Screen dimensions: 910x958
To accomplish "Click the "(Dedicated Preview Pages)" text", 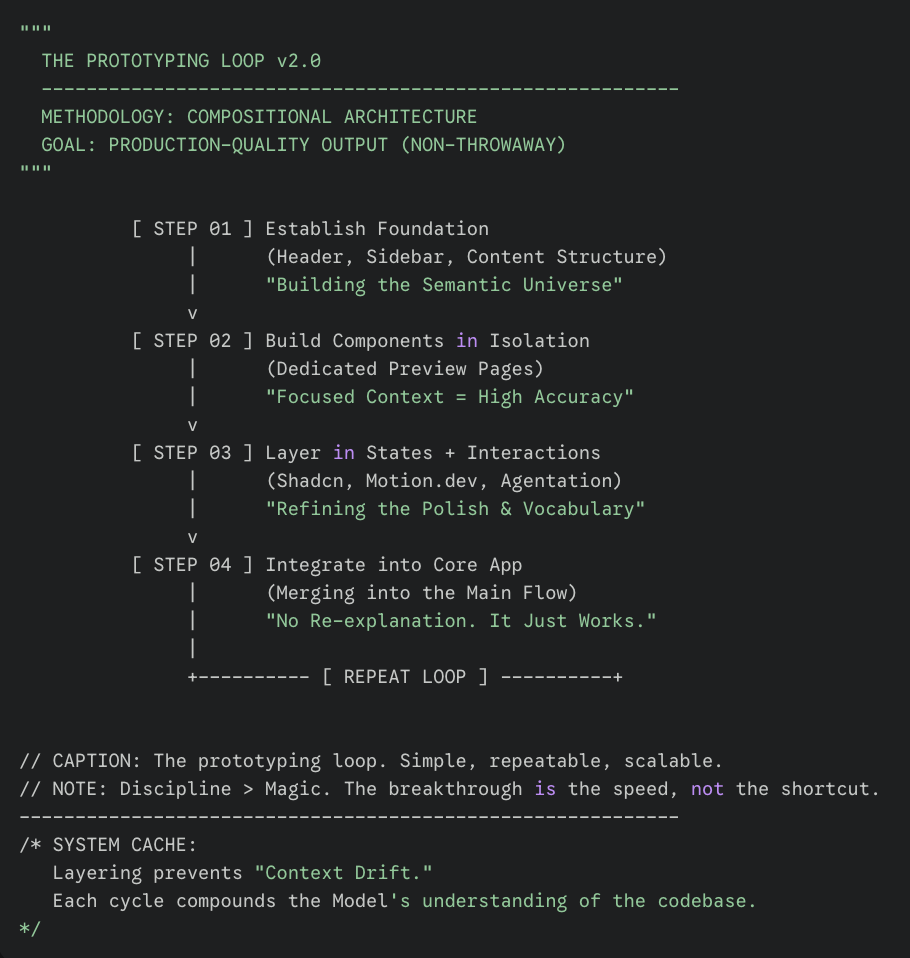I will 405,369.
